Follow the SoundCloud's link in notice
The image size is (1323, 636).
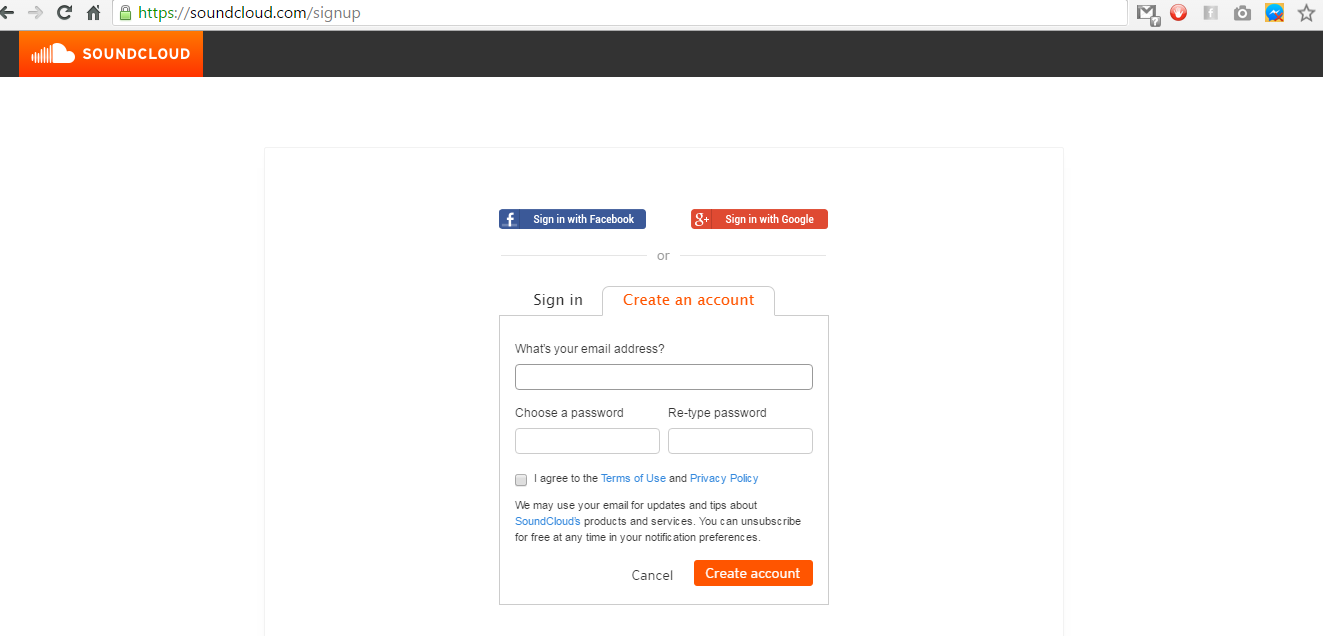pyautogui.click(x=548, y=521)
